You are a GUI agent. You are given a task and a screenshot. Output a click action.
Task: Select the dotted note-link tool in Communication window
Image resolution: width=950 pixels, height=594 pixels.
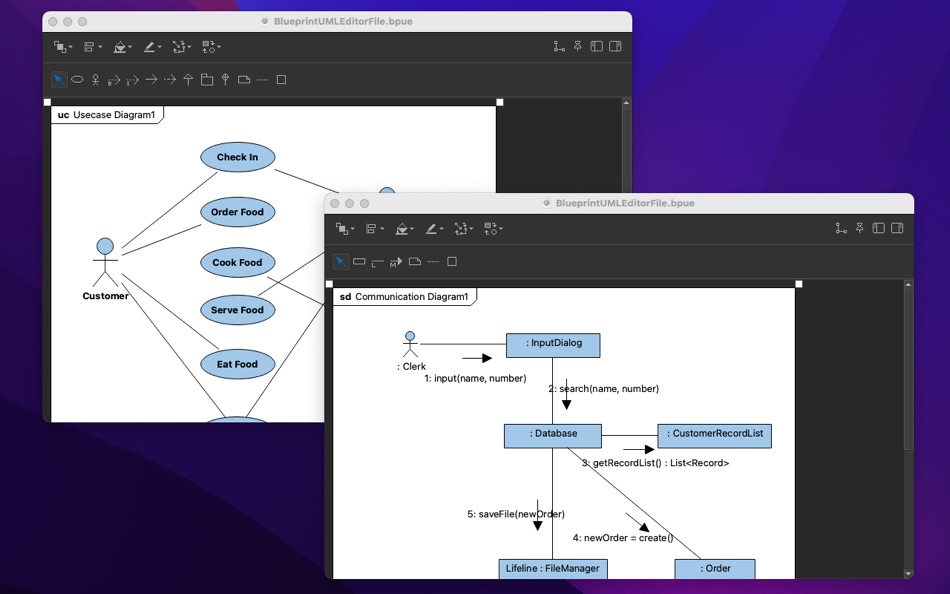pos(433,261)
